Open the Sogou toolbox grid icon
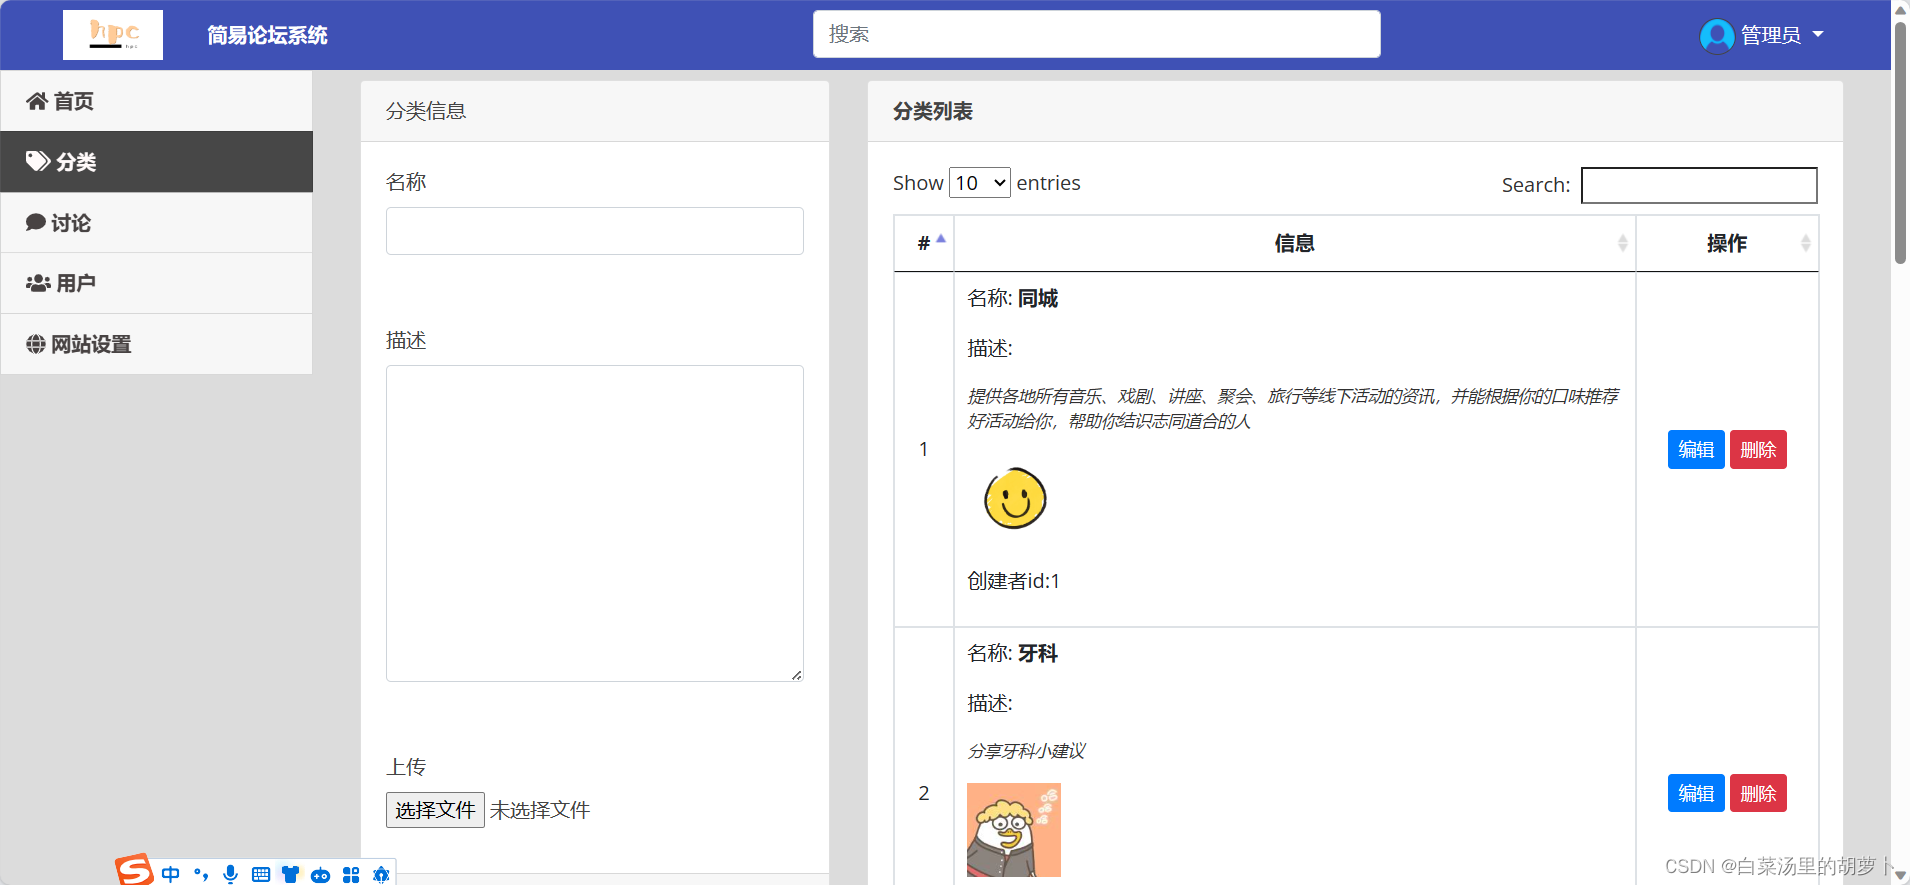Viewport: 1910px width, 885px height. (351, 874)
